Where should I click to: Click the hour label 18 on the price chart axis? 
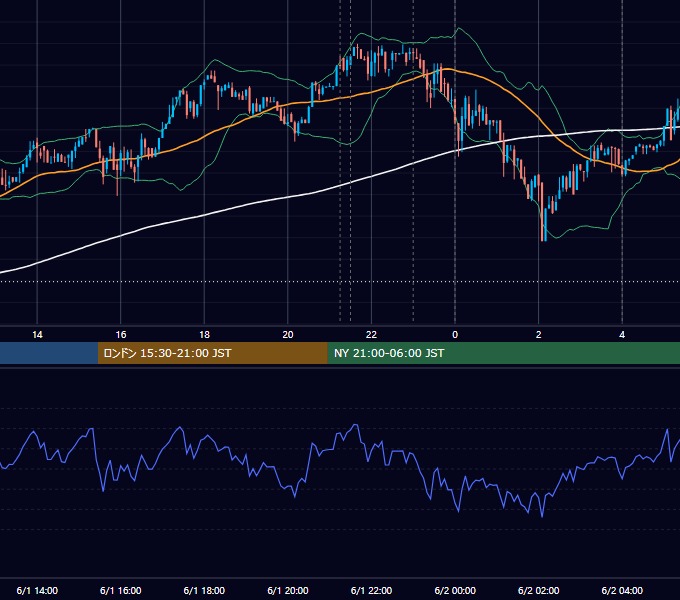204,335
